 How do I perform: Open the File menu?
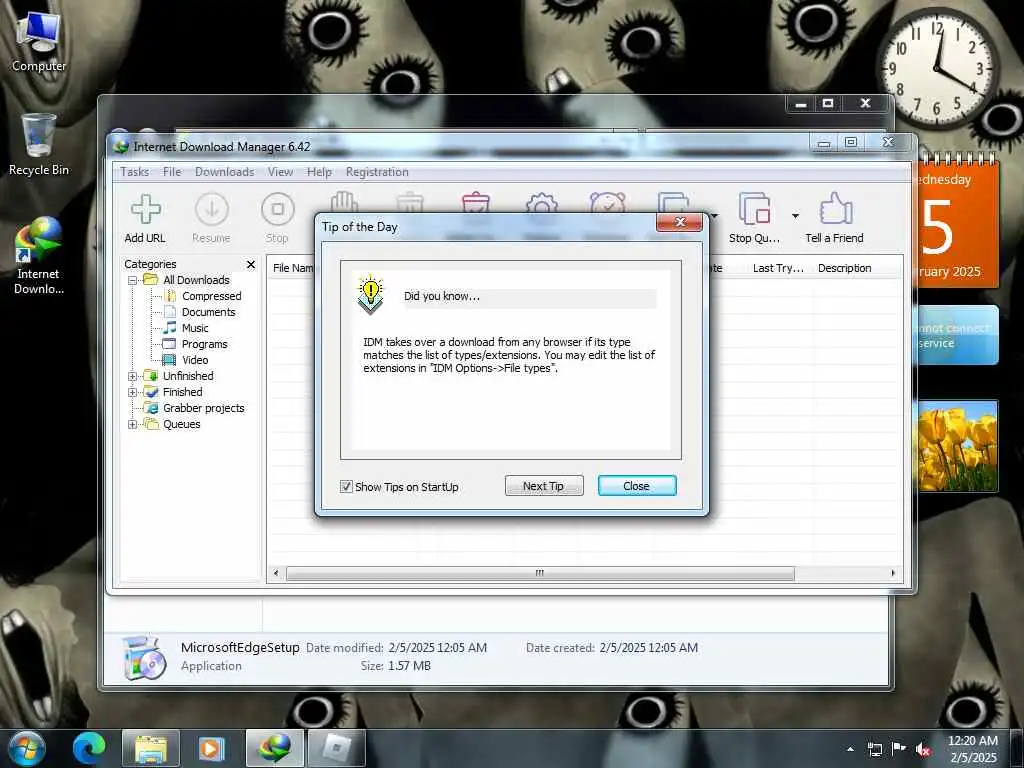pos(172,172)
